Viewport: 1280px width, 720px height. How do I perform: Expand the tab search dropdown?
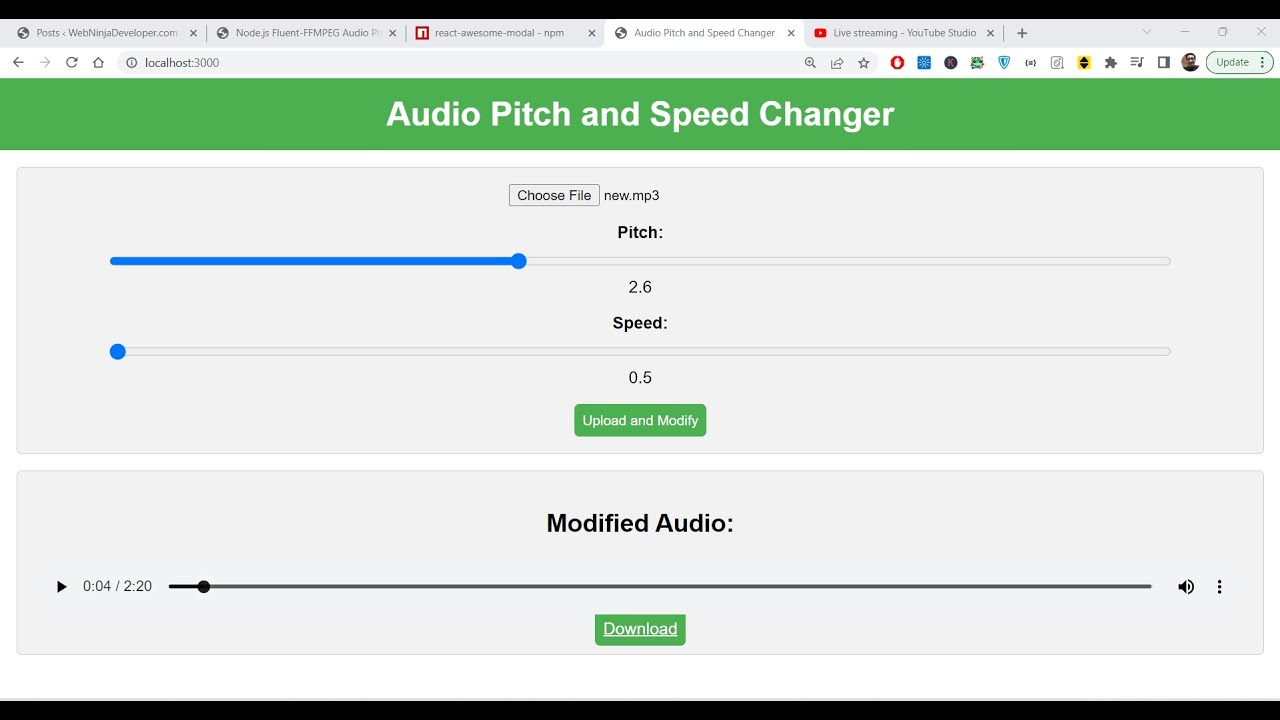coord(1147,32)
